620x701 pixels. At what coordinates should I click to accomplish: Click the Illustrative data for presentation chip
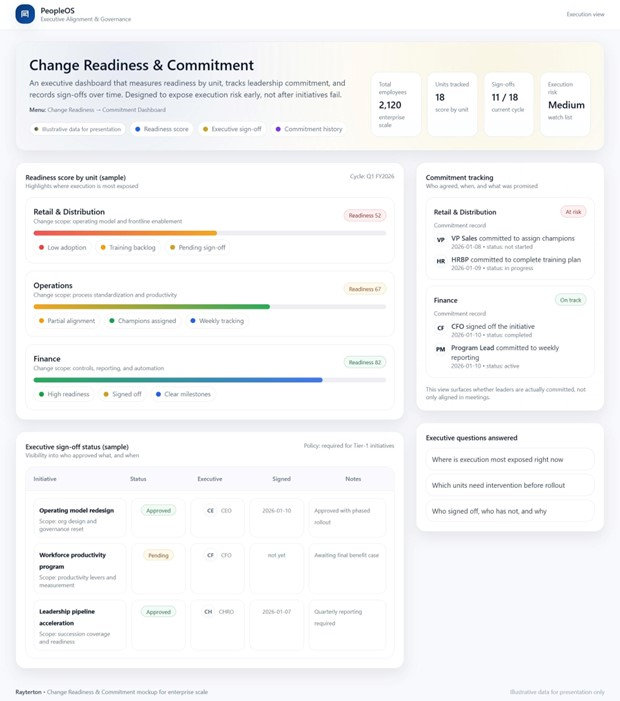(78, 129)
